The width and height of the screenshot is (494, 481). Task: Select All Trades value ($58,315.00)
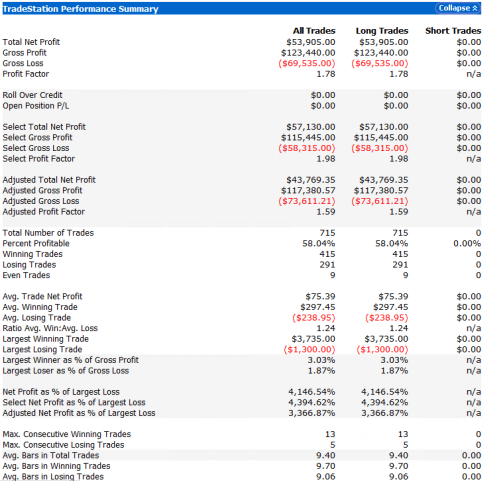point(307,148)
